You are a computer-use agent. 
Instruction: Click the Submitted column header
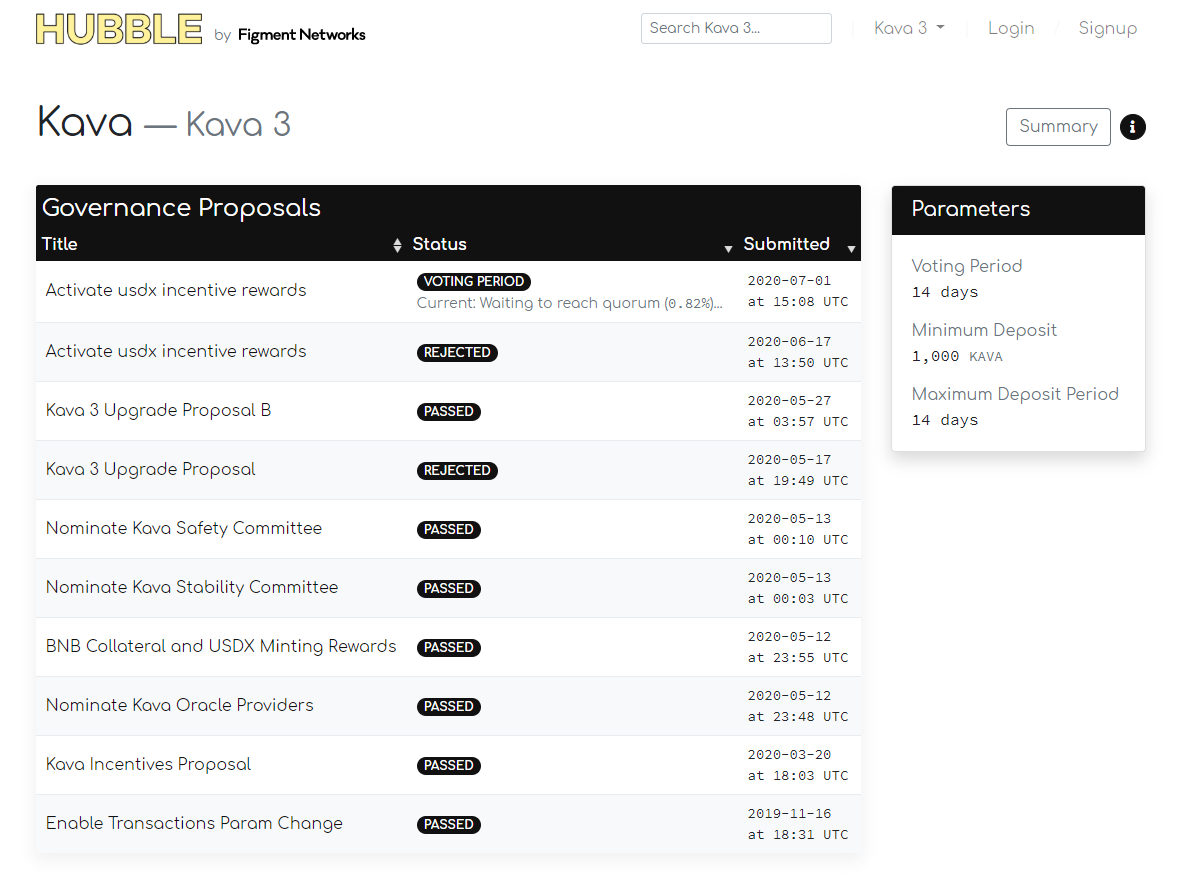pos(786,244)
